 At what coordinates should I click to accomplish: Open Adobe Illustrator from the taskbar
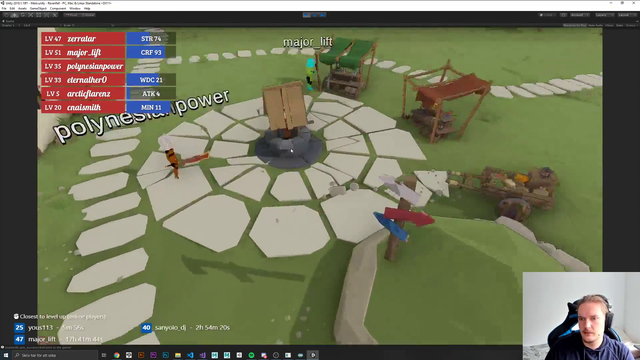(141, 355)
